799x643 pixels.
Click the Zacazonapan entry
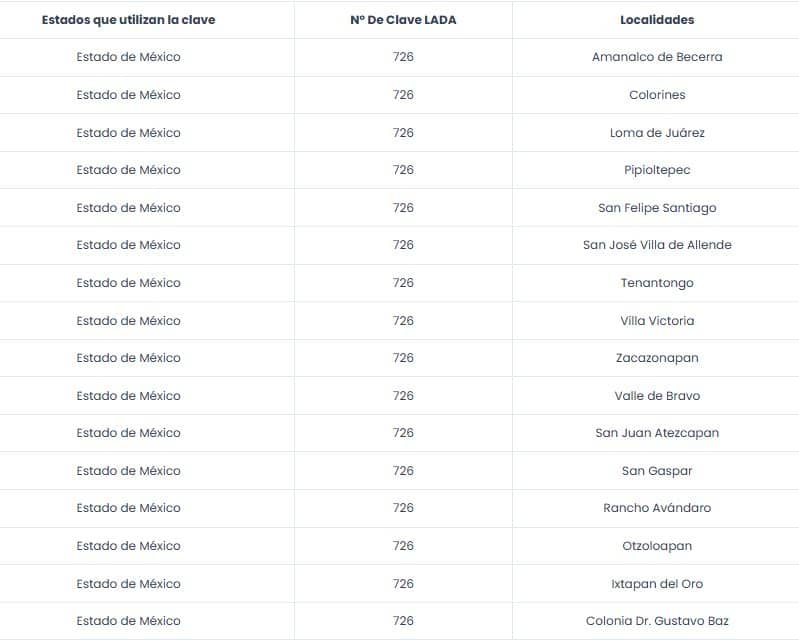[657, 358]
